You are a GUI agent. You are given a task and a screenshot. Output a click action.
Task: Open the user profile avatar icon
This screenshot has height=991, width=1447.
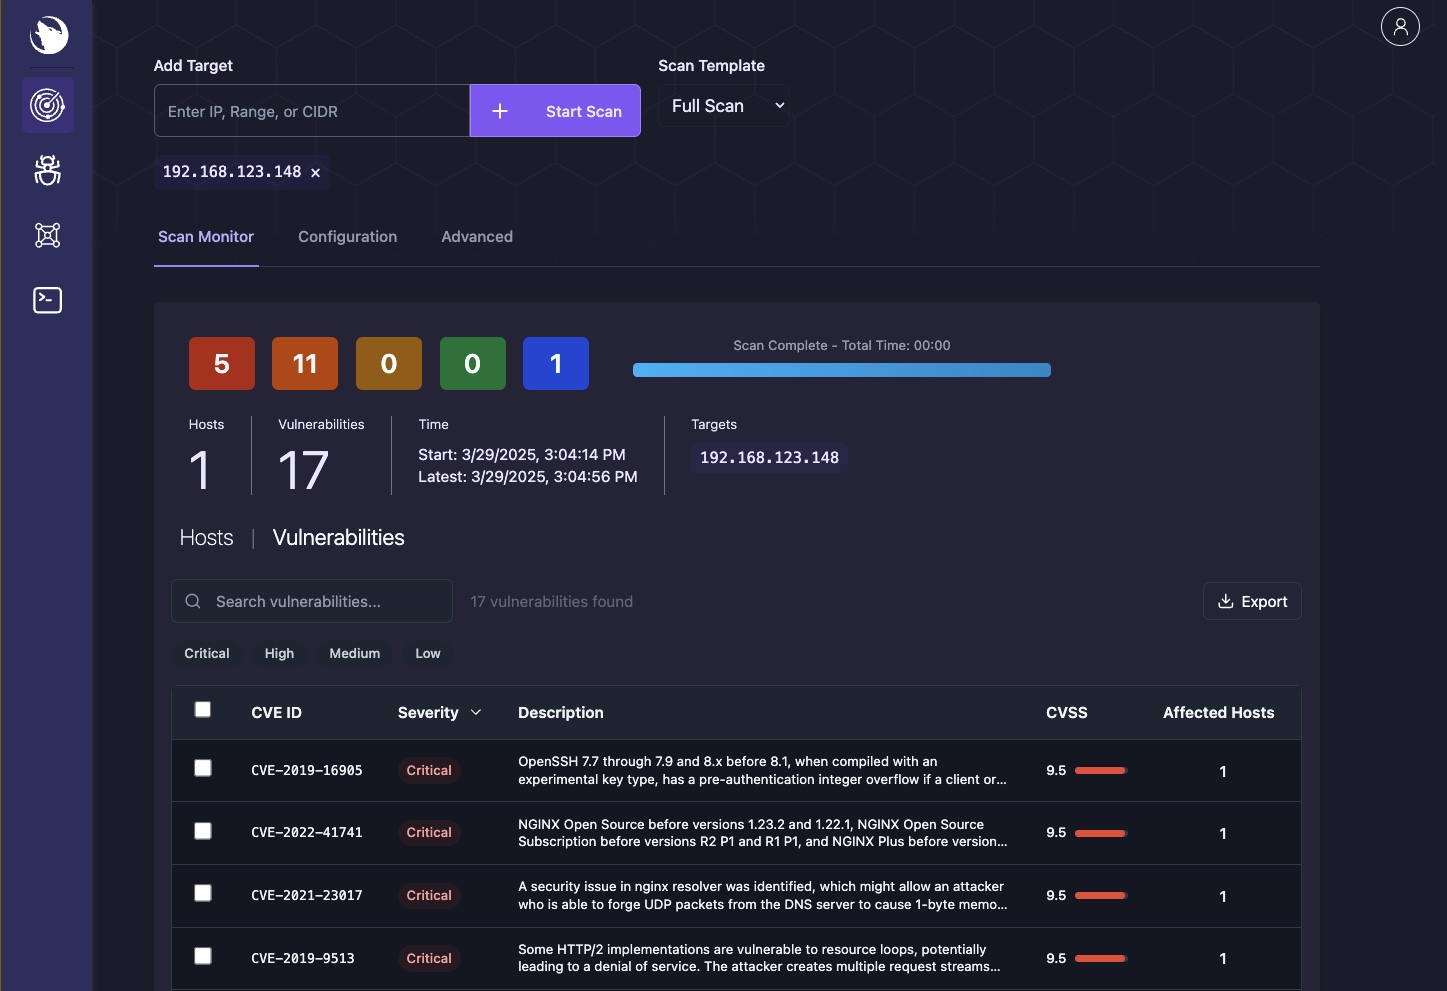point(1400,26)
